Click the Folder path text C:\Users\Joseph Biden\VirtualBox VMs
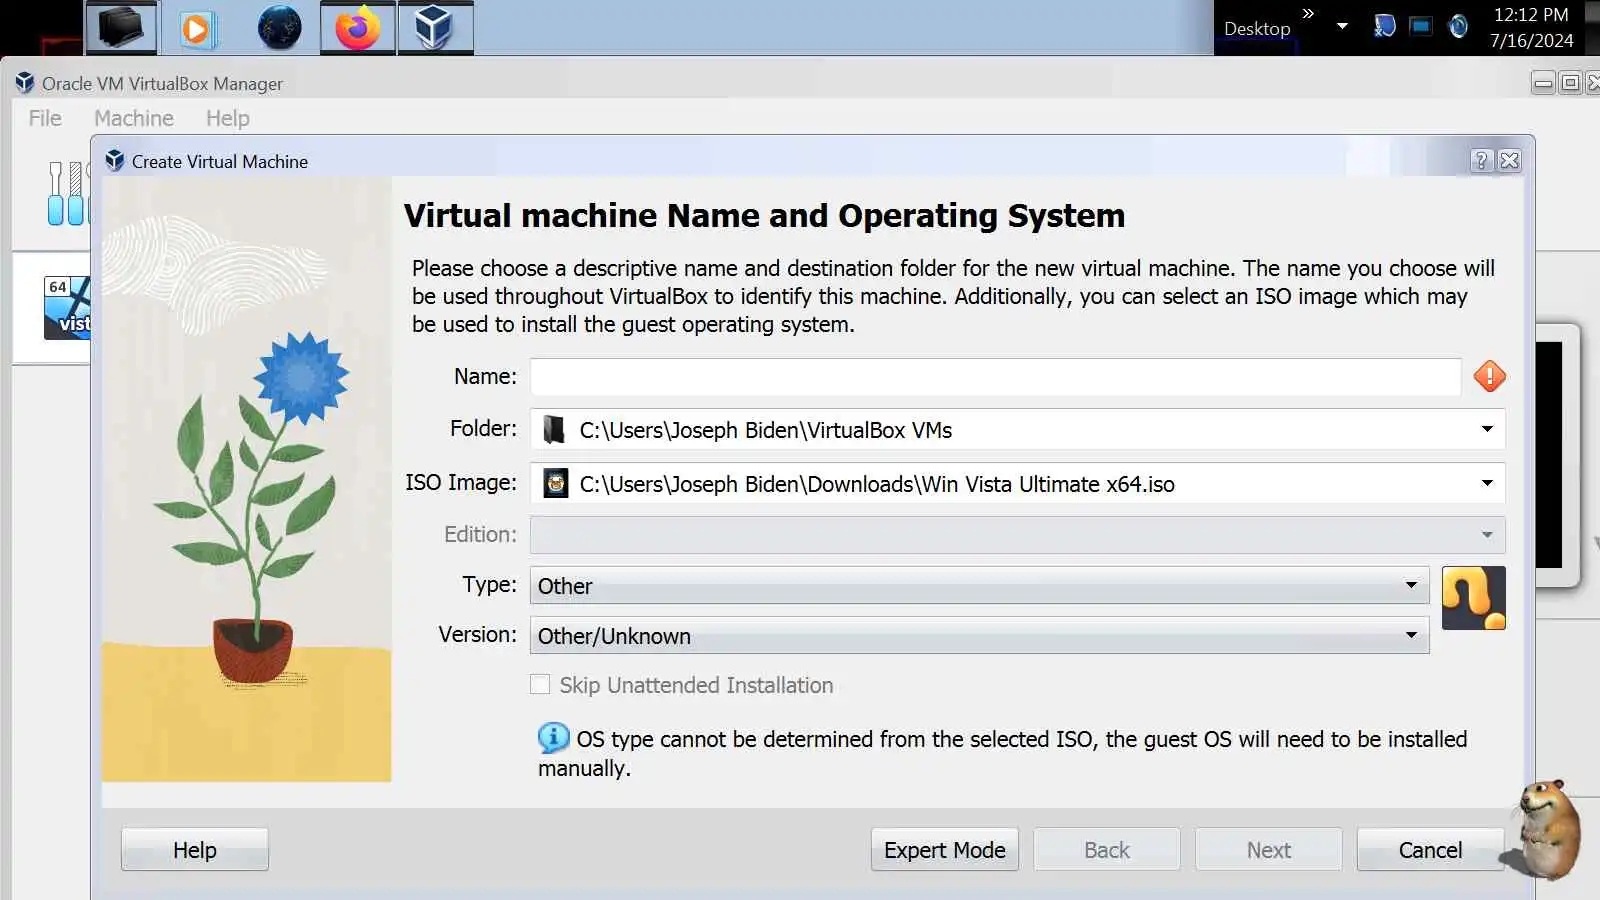This screenshot has width=1600, height=900. [x=766, y=430]
